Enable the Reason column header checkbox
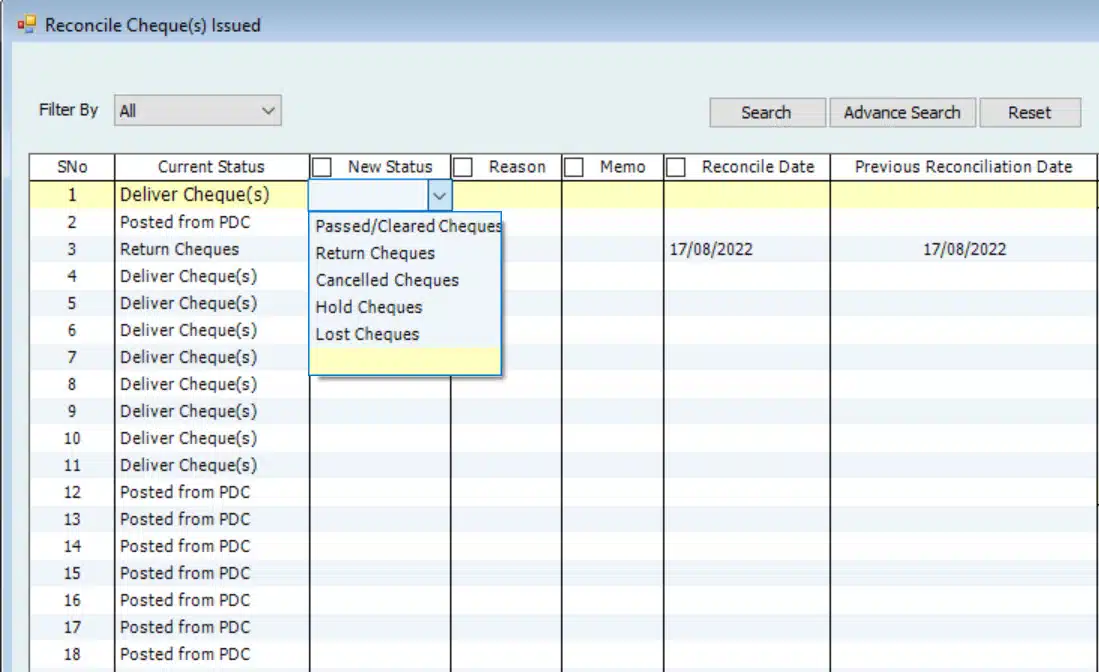Image resolution: width=1099 pixels, height=672 pixels. [x=463, y=167]
